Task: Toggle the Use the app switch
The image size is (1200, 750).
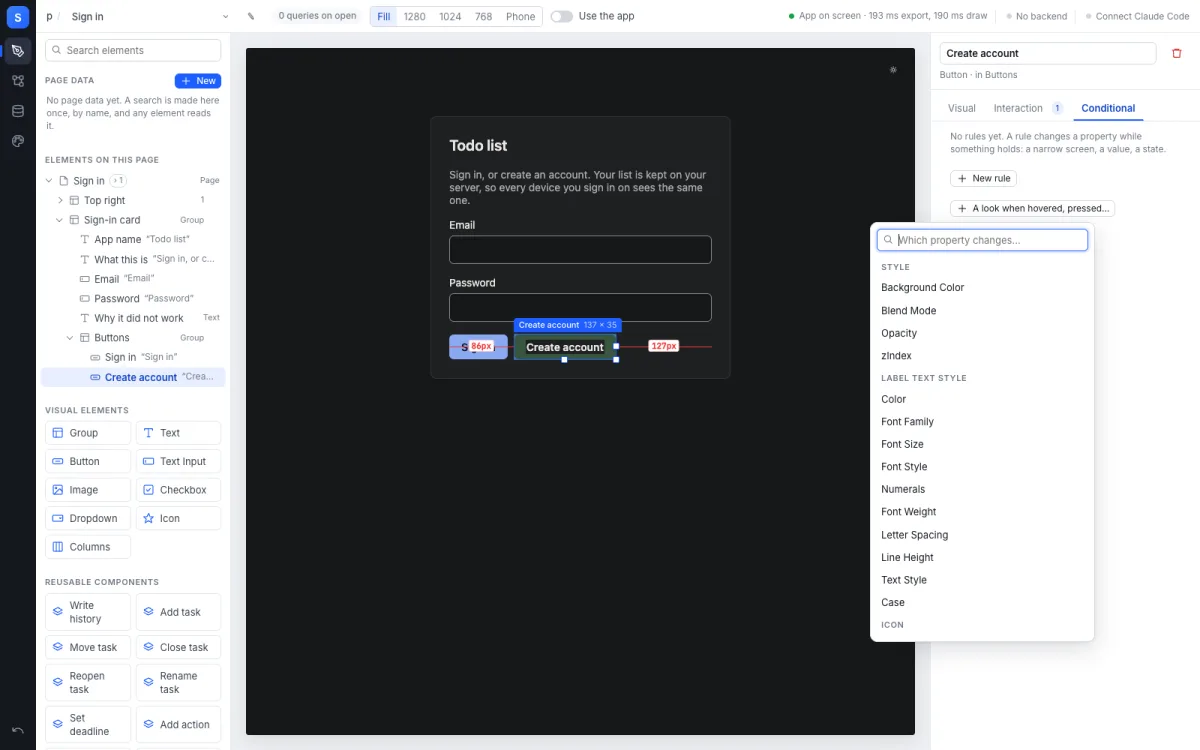Action: point(562,16)
